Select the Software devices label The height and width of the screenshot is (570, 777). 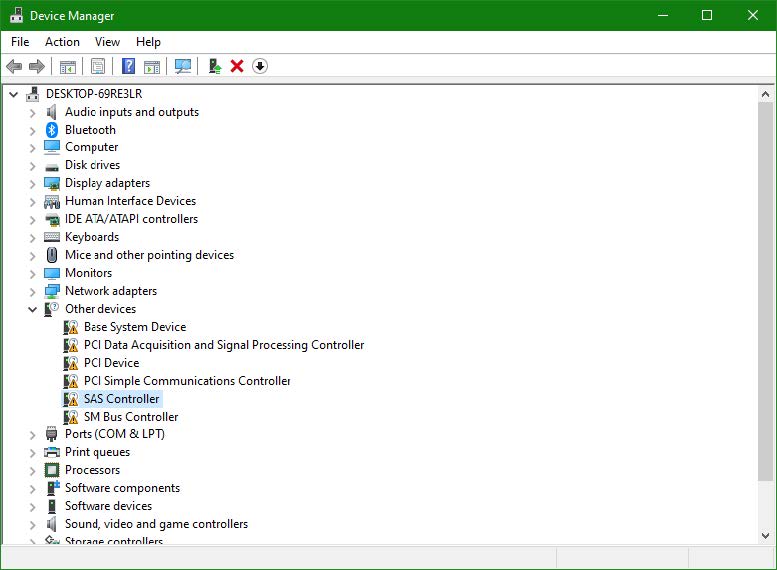109,506
